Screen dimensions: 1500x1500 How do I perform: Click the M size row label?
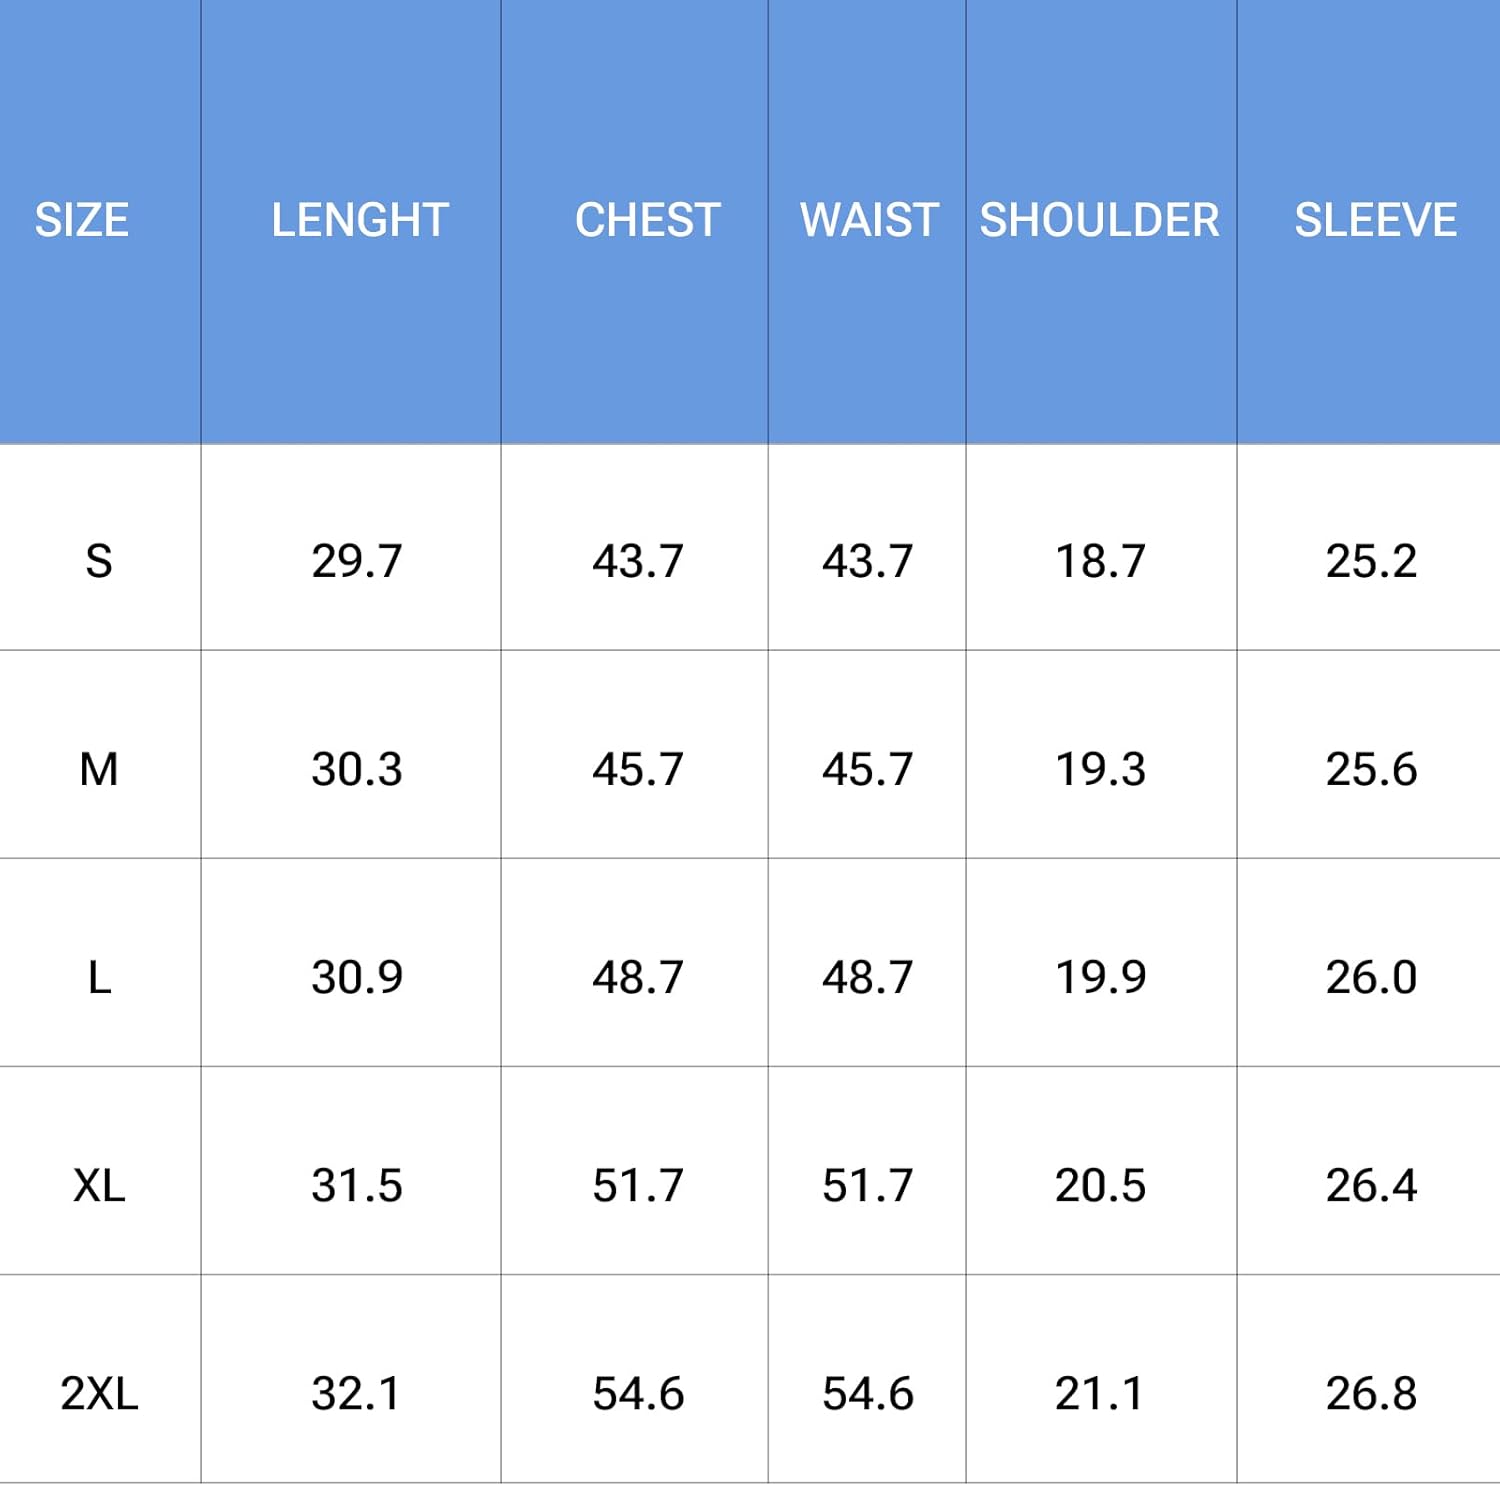pos(99,769)
